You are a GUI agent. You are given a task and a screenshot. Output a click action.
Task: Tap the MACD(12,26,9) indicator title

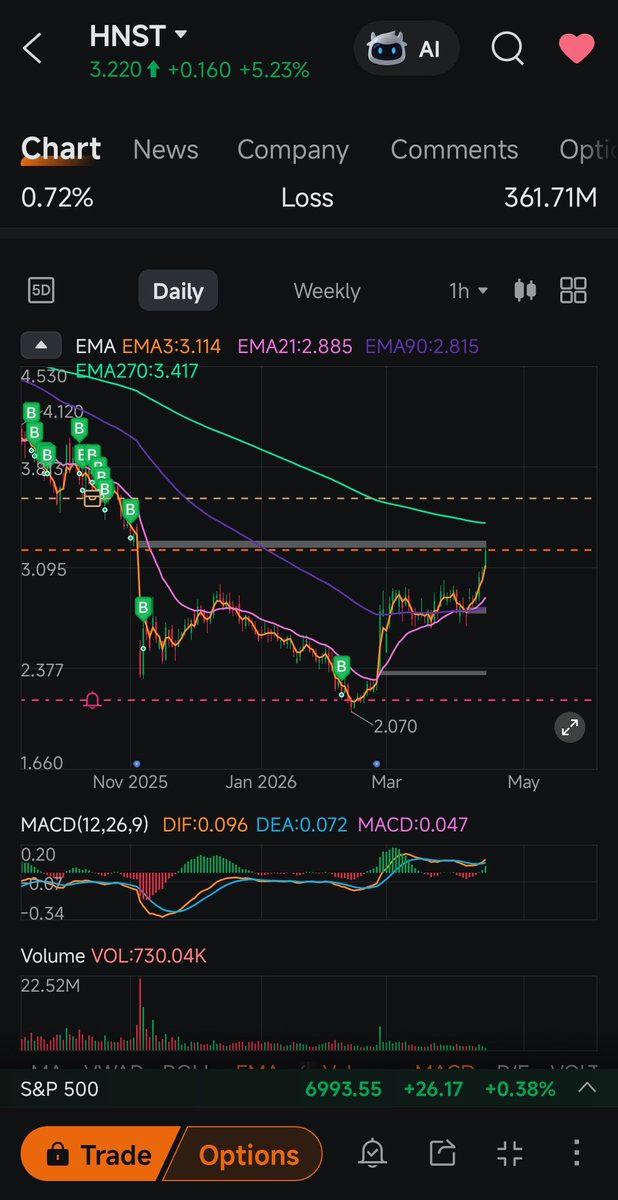pos(85,825)
